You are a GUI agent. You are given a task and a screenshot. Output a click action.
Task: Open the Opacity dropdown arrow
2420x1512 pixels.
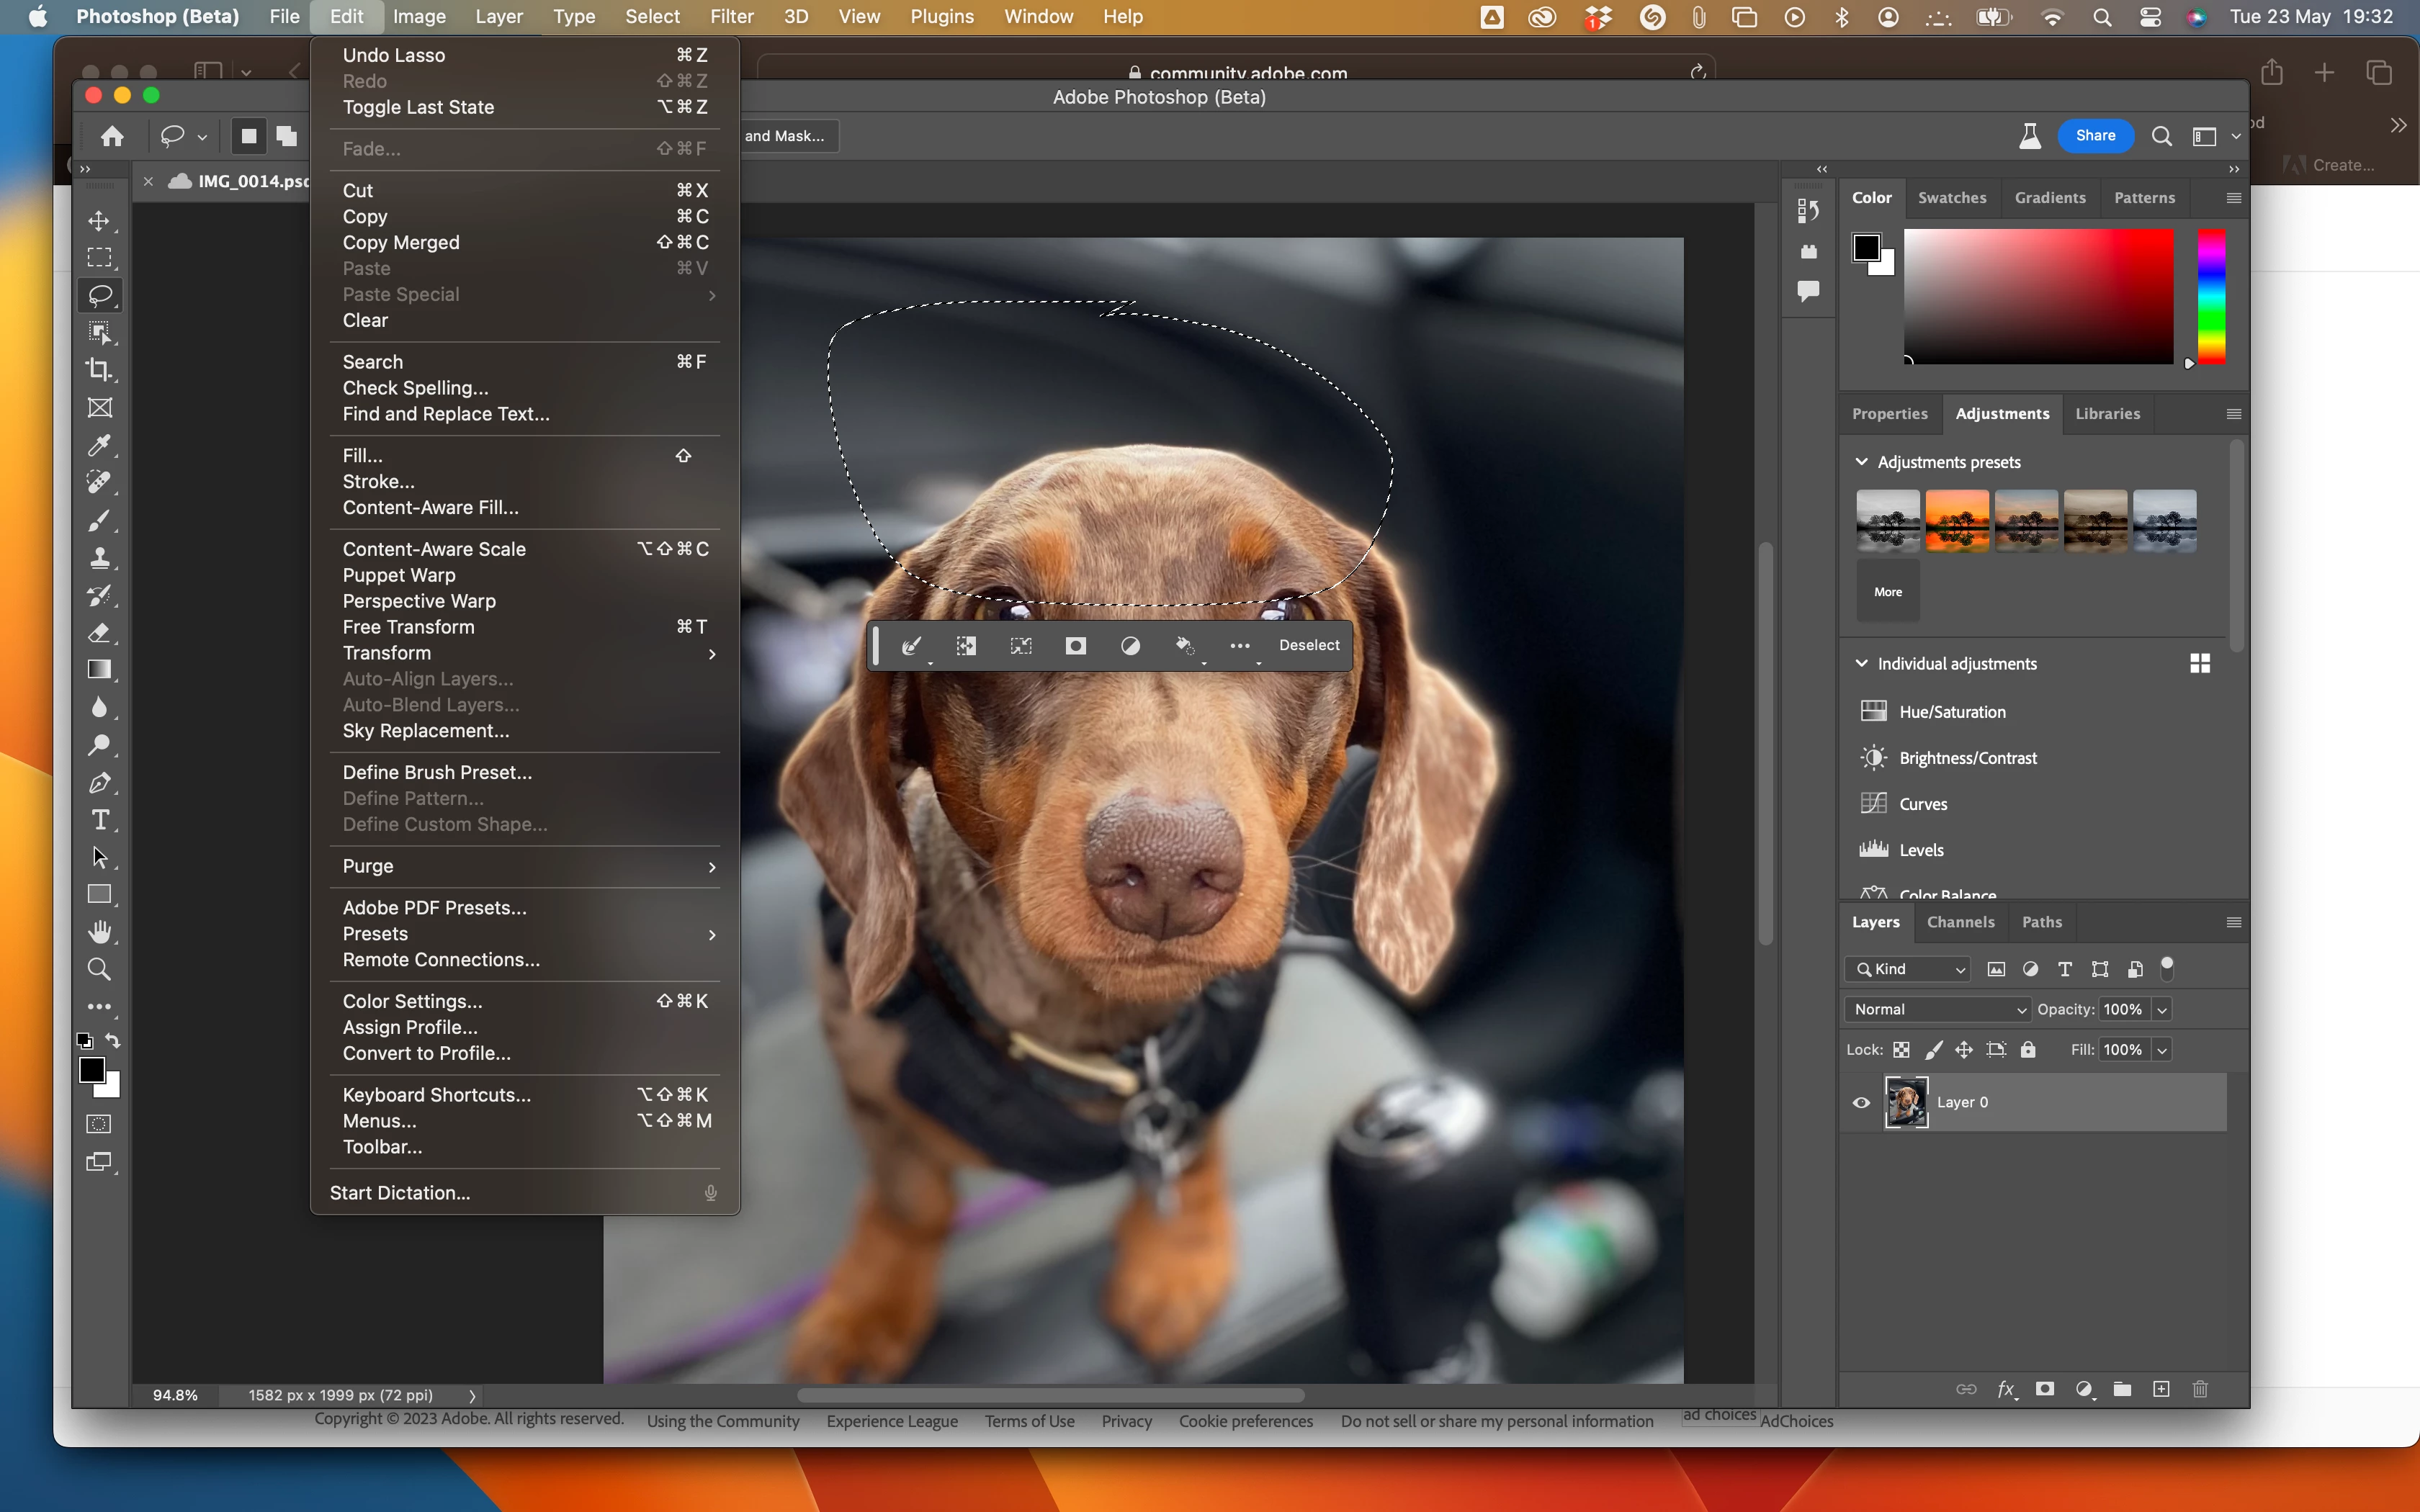(2162, 1009)
